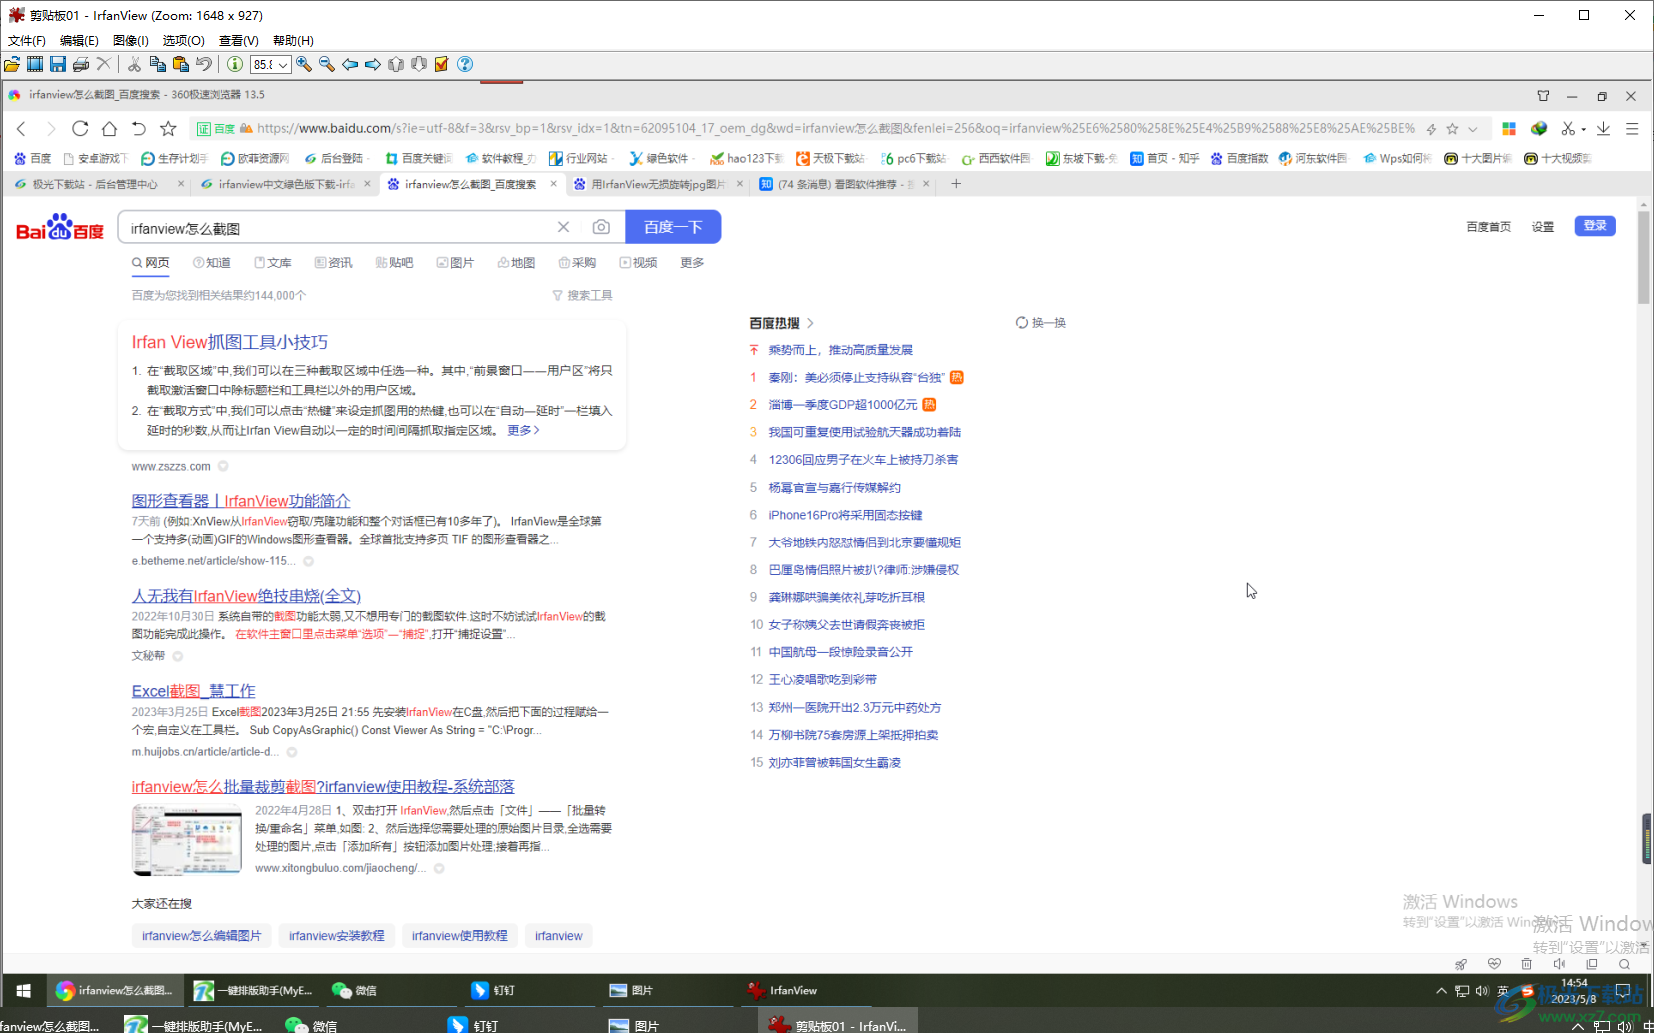Click the Baidu search input field

pos(340,228)
